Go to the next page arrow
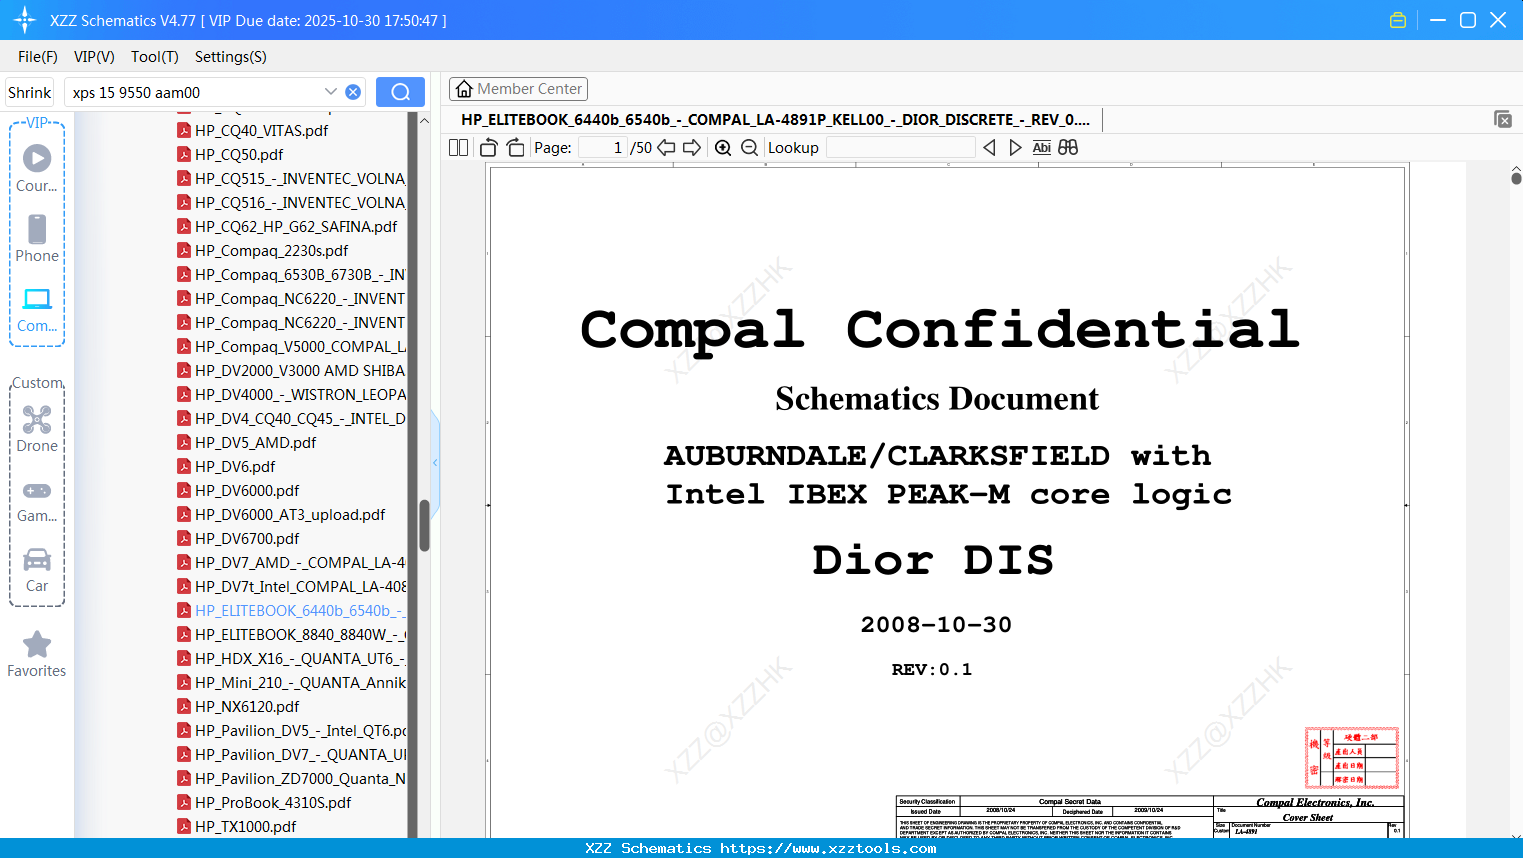1523x858 pixels. 692,147
